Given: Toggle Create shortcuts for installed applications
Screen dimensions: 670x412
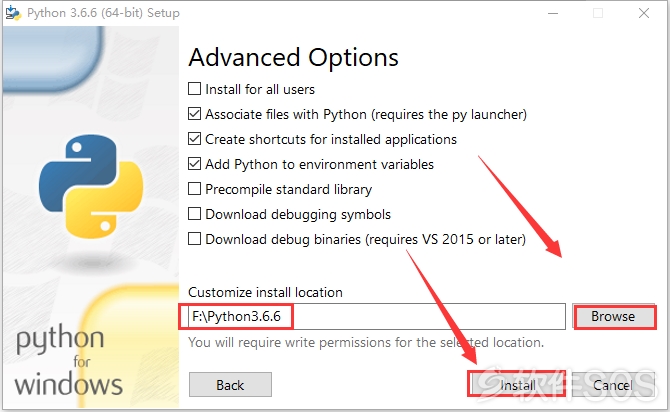Looking at the screenshot, I should coord(194,139).
